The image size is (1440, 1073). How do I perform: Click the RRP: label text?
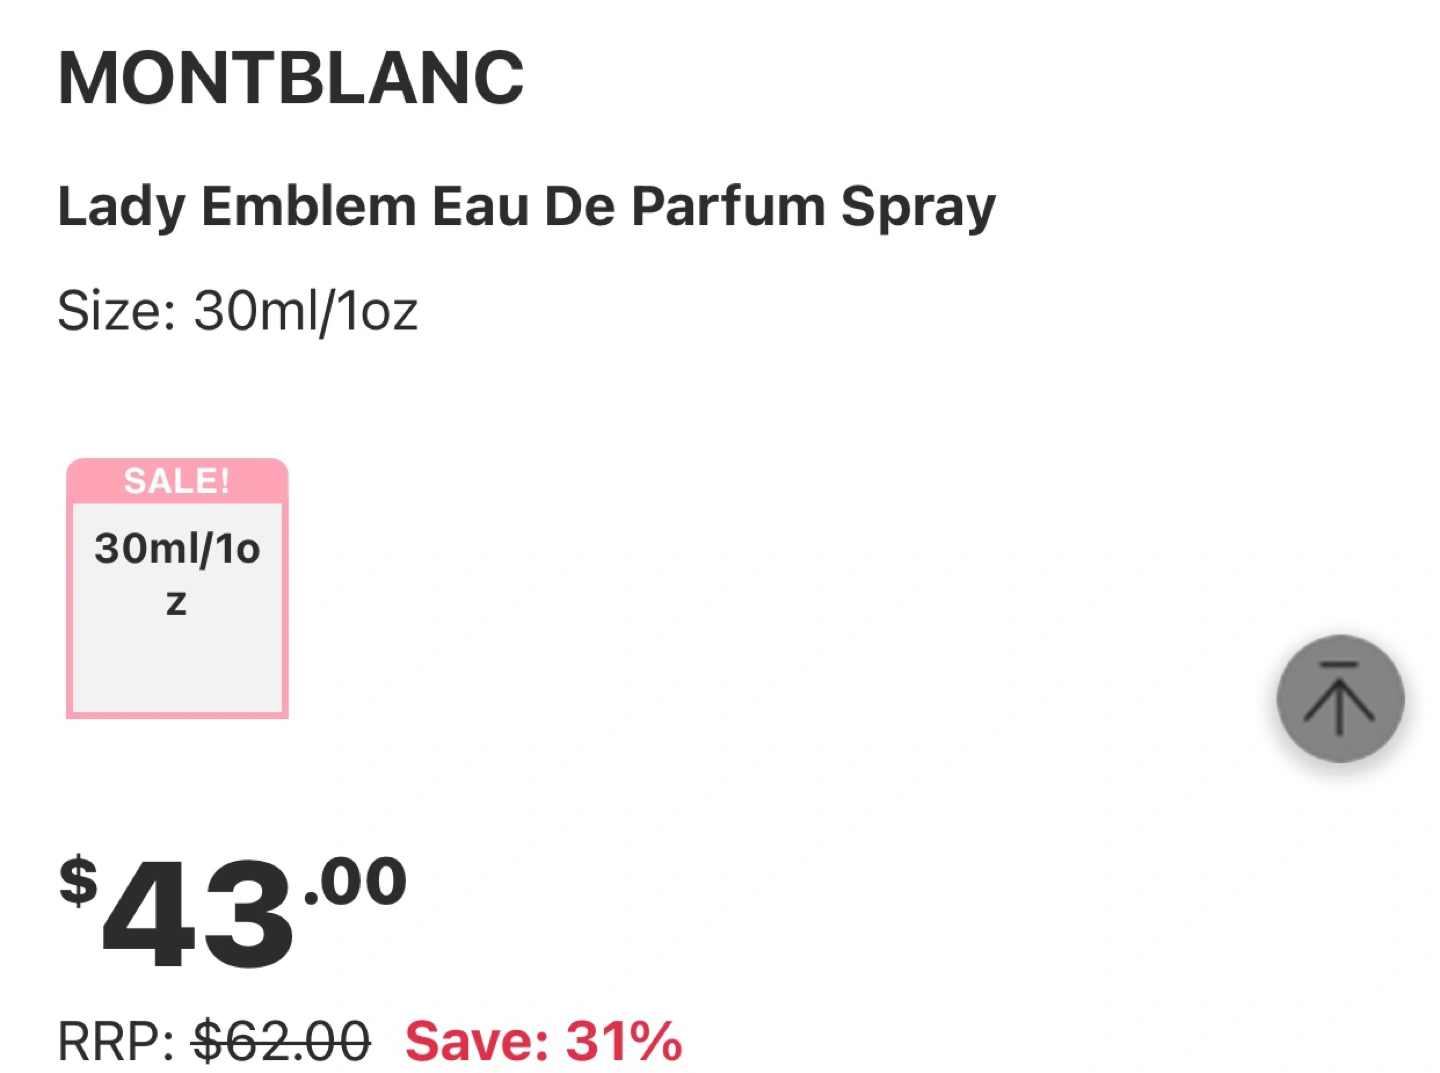click(117, 1042)
